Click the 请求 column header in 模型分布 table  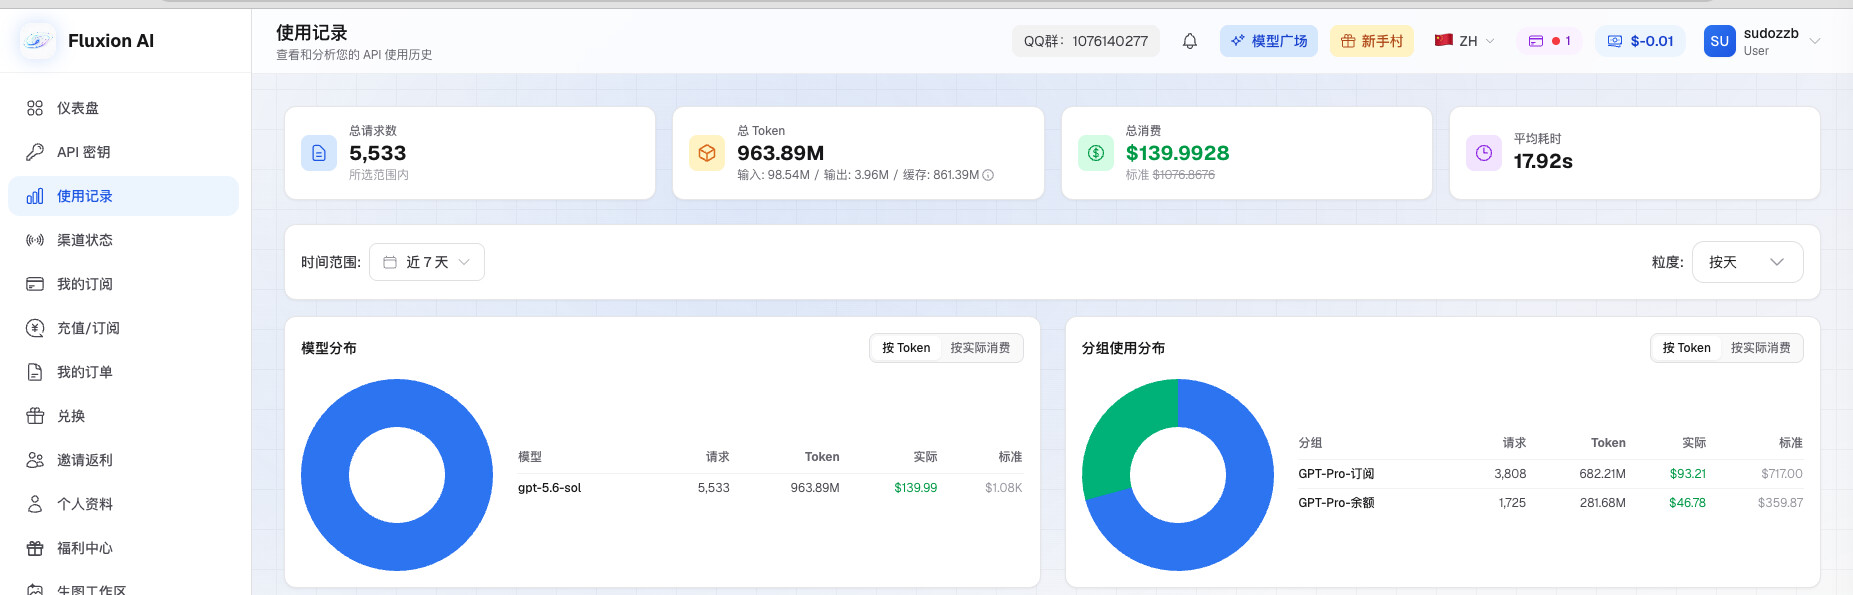(x=718, y=457)
